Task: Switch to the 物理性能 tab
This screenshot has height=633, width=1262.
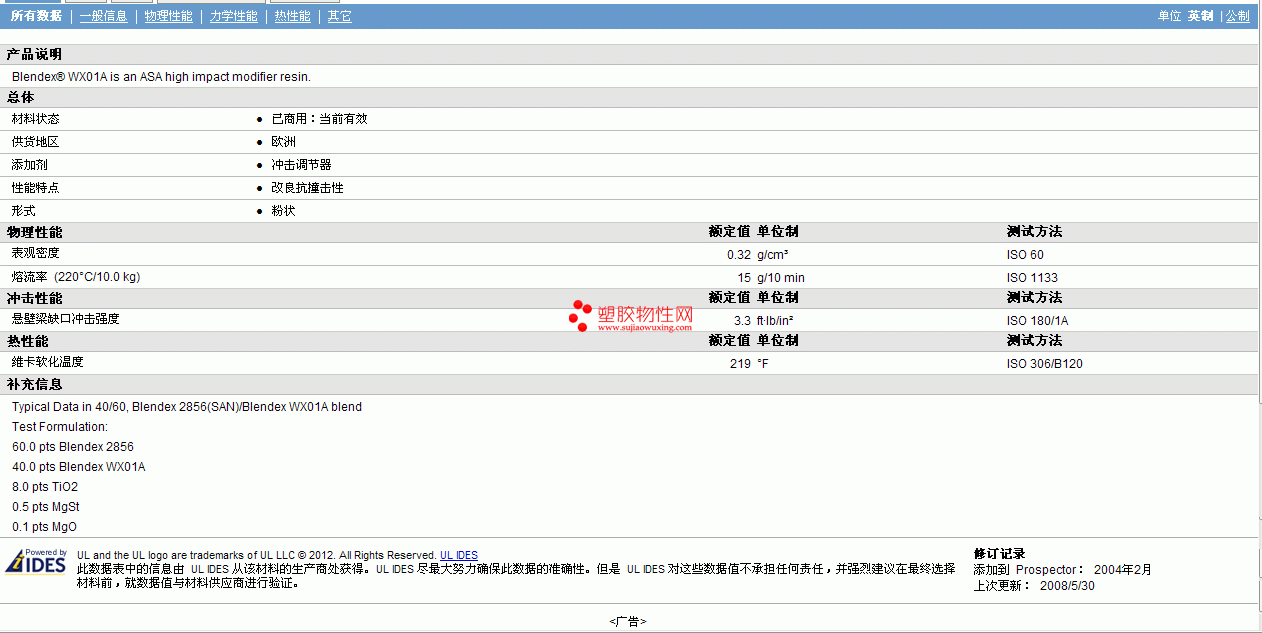Action: (169, 16)
